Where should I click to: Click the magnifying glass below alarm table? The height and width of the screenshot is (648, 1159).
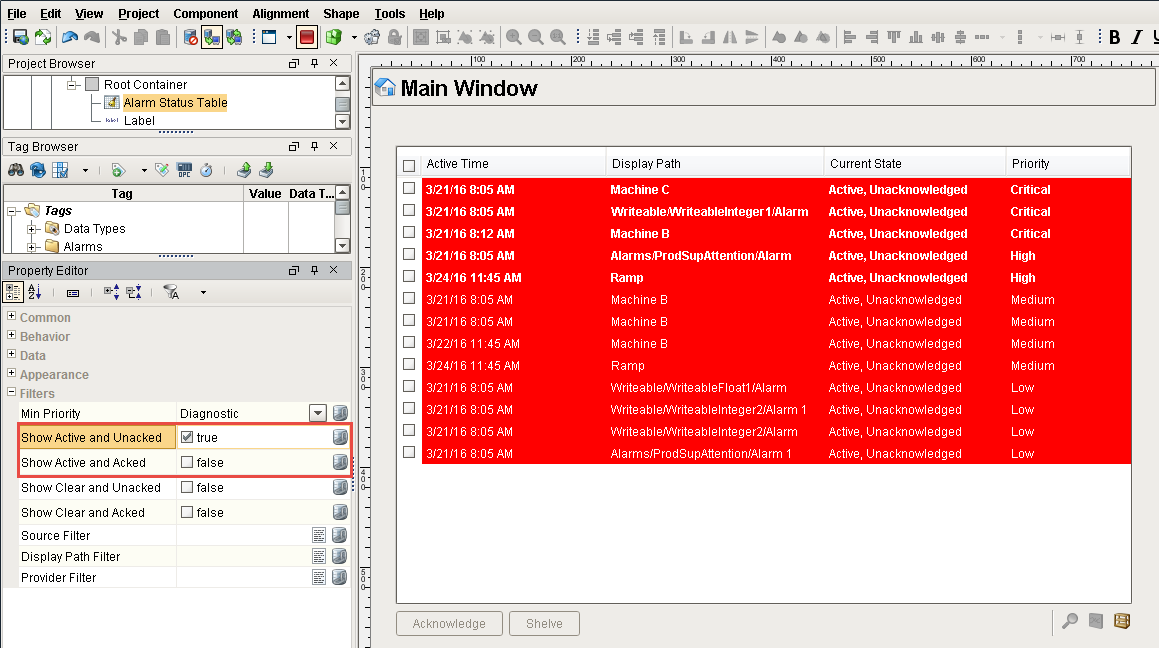coord(1070,621)
